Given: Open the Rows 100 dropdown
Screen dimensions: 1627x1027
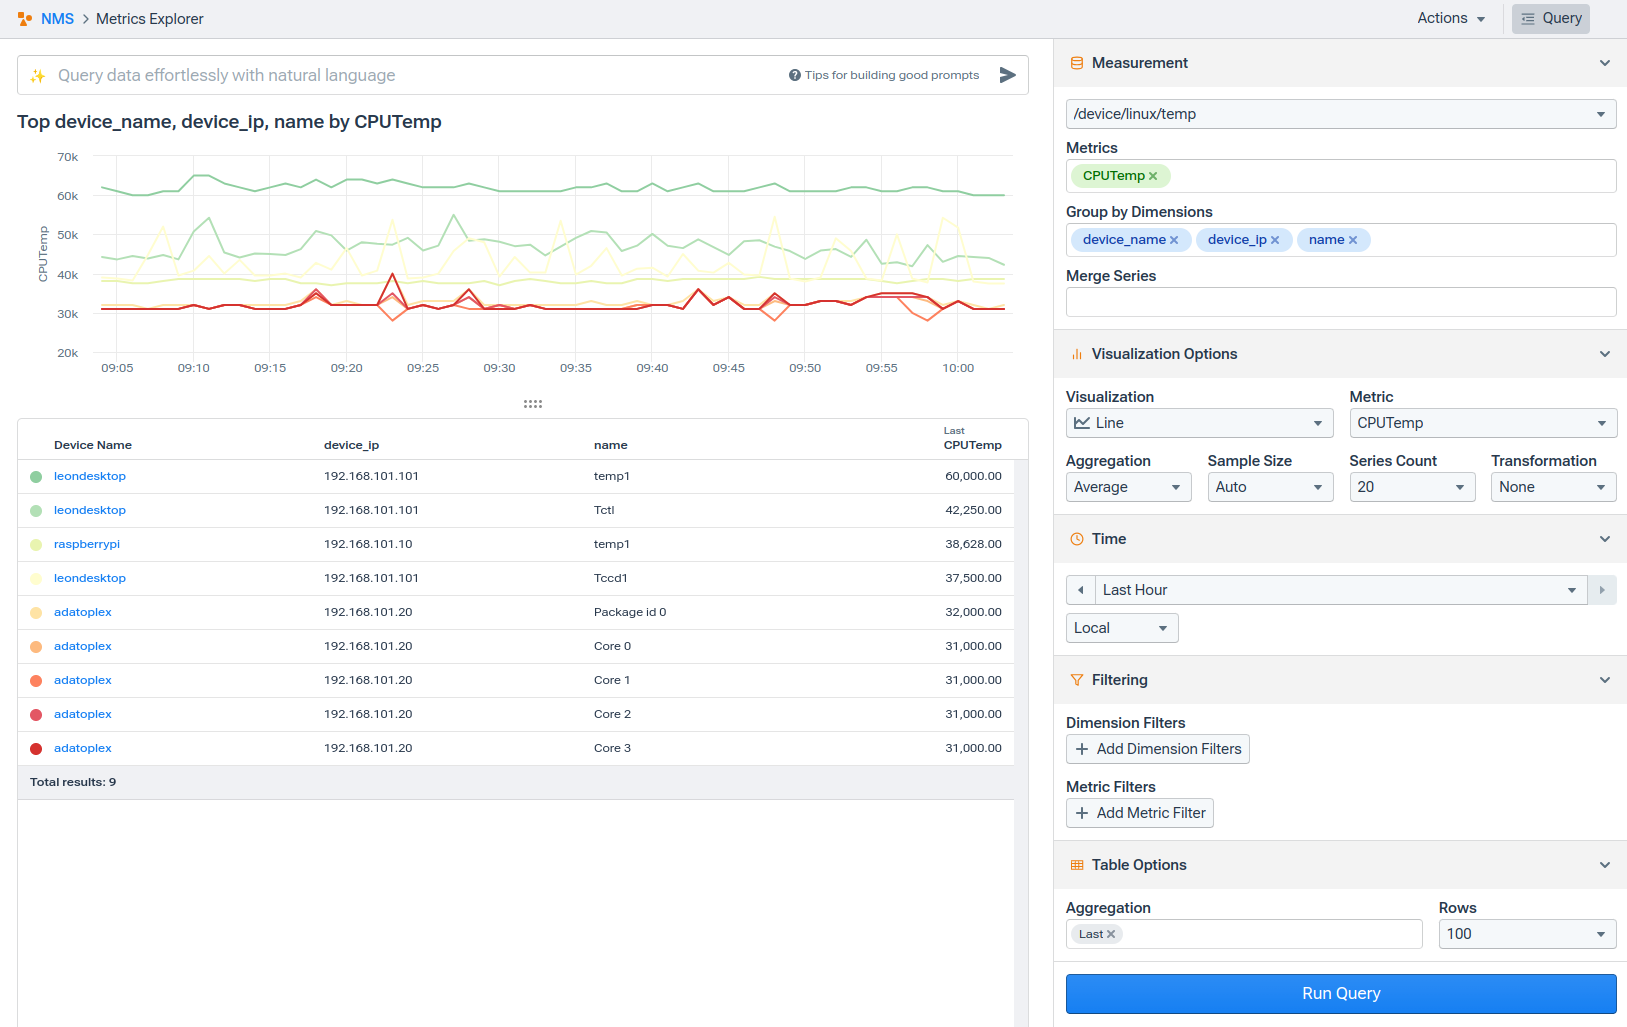Looking at the screenshot, I should (1528, 934).
